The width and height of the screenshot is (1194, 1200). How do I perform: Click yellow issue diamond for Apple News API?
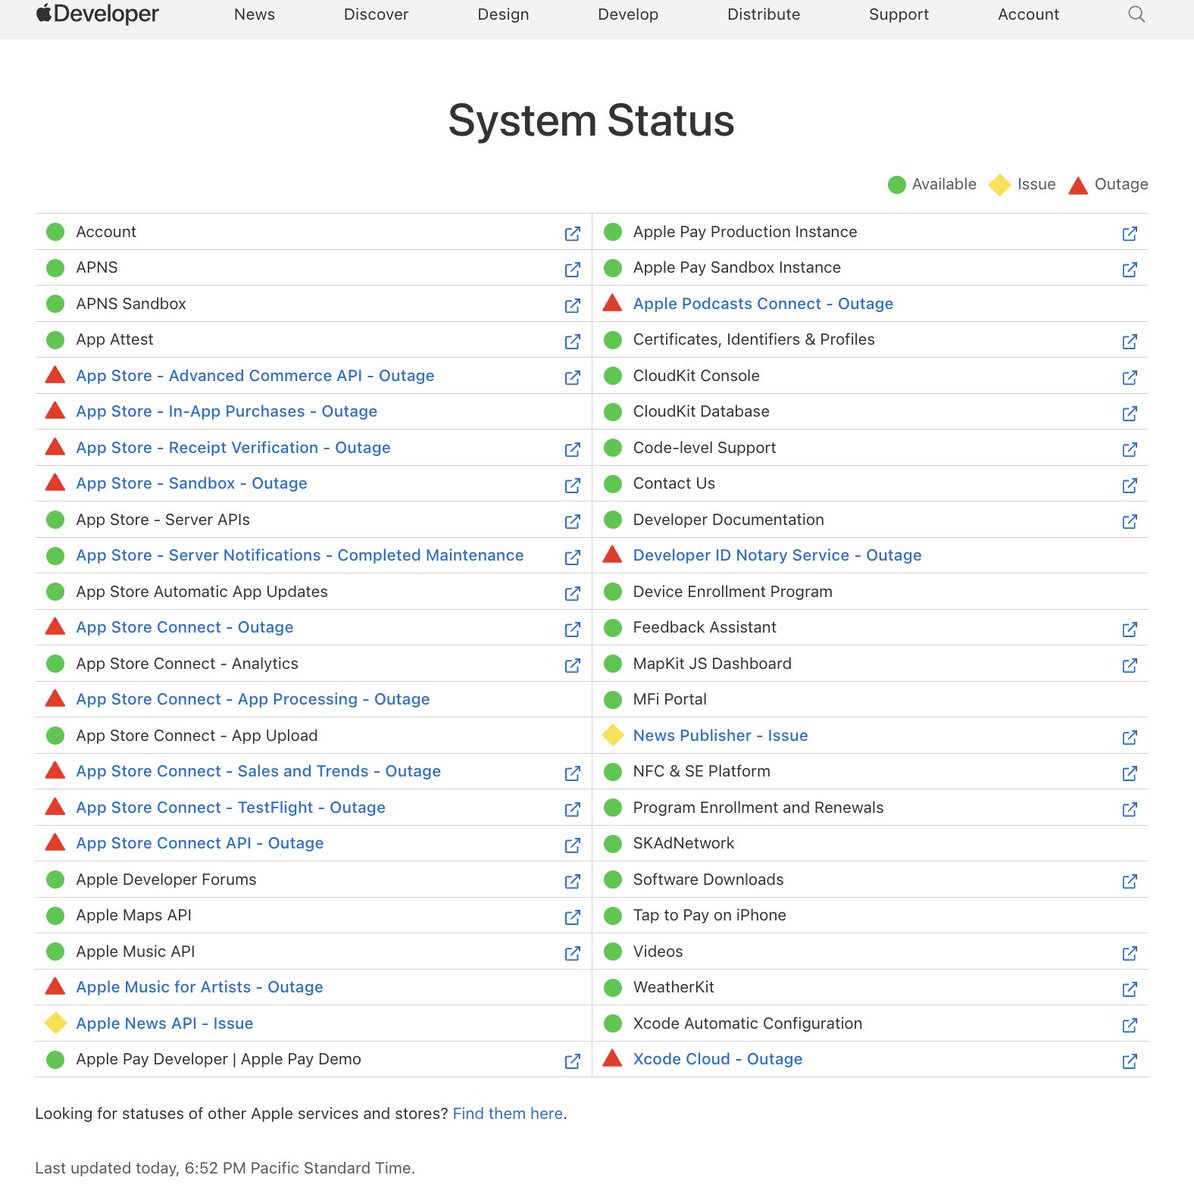coord(56,1023)
